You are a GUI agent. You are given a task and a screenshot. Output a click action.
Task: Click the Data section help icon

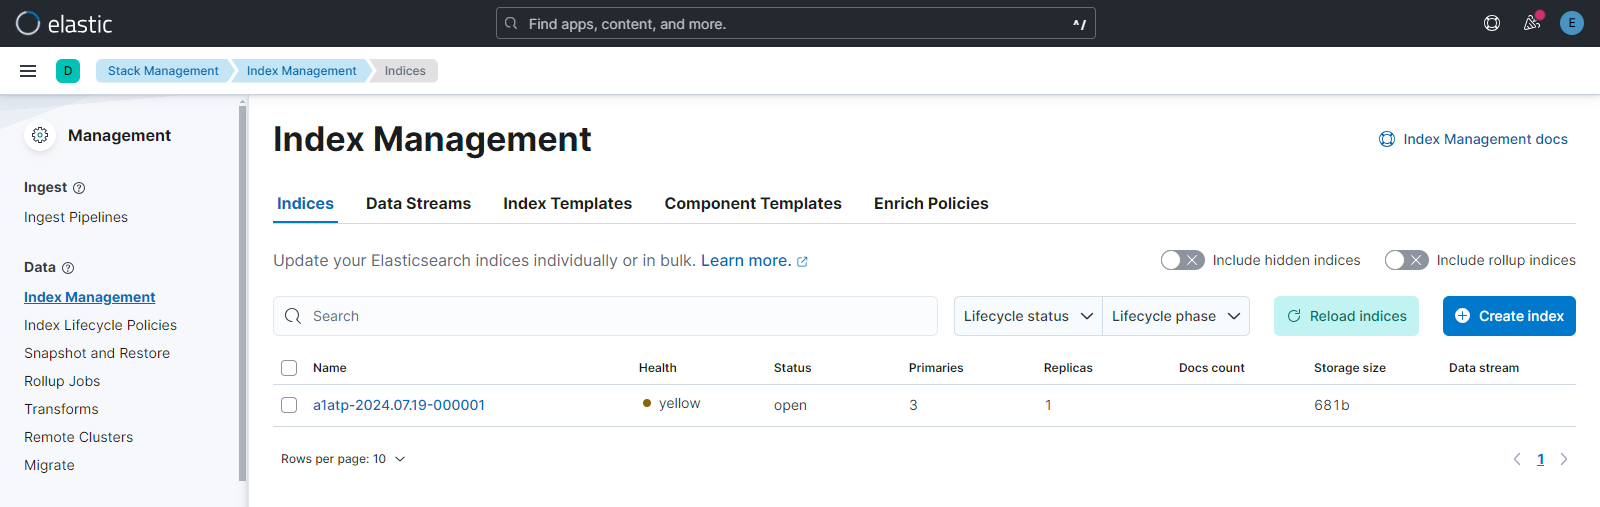click(68, 268)
